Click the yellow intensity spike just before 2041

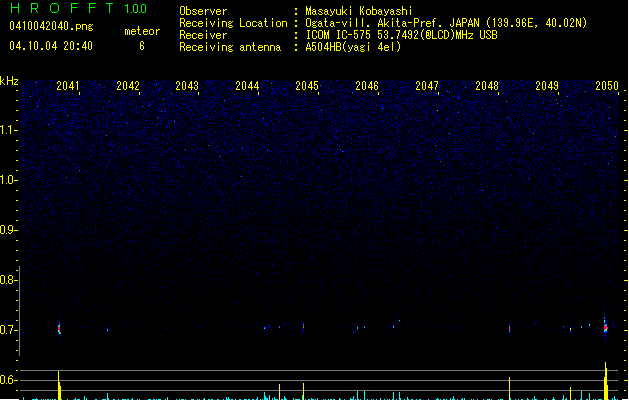pyautogui.click(x=59, y=385)
